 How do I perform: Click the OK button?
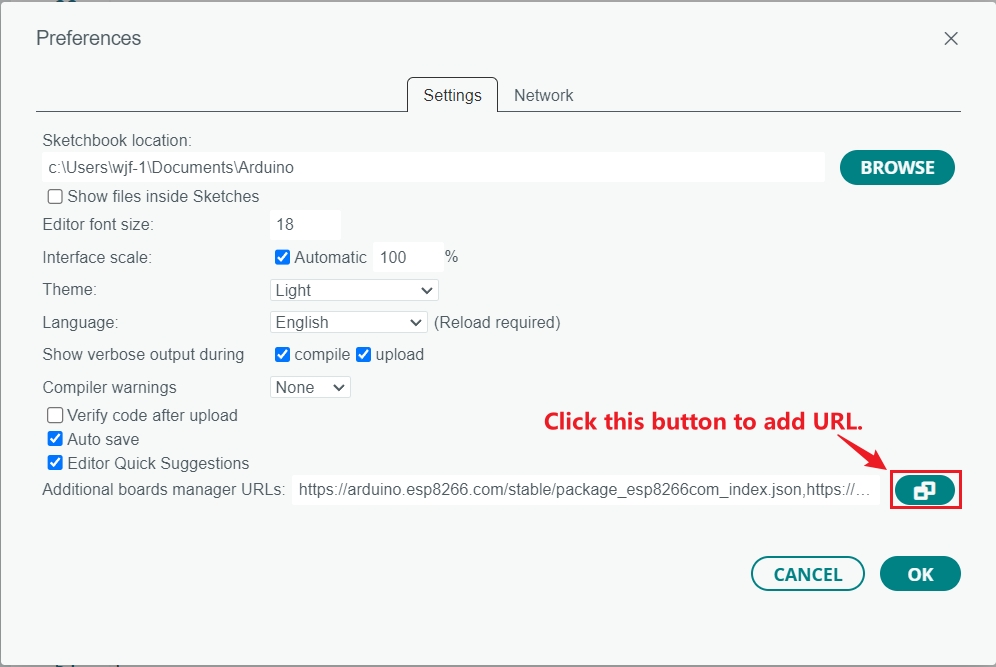point(920,574)
